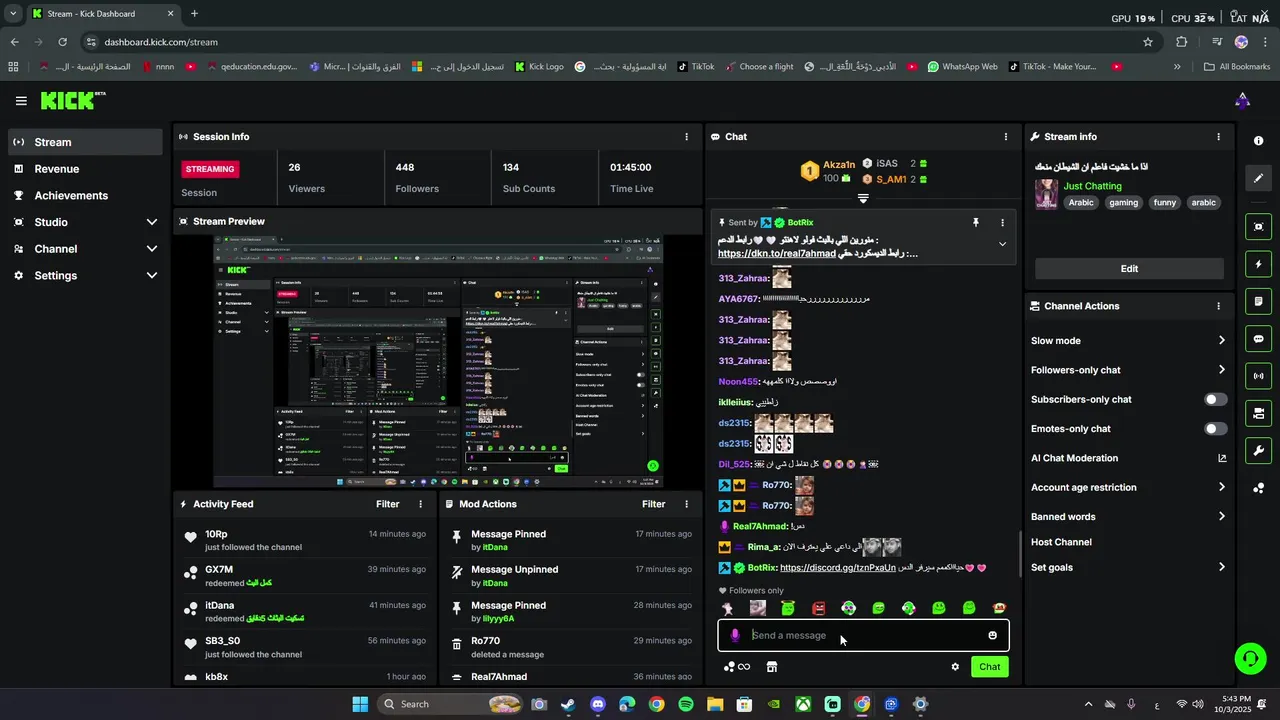1280x720 pixels.
Task: Toggle the lightning bolt widget icon
Action: [1259, 264]
